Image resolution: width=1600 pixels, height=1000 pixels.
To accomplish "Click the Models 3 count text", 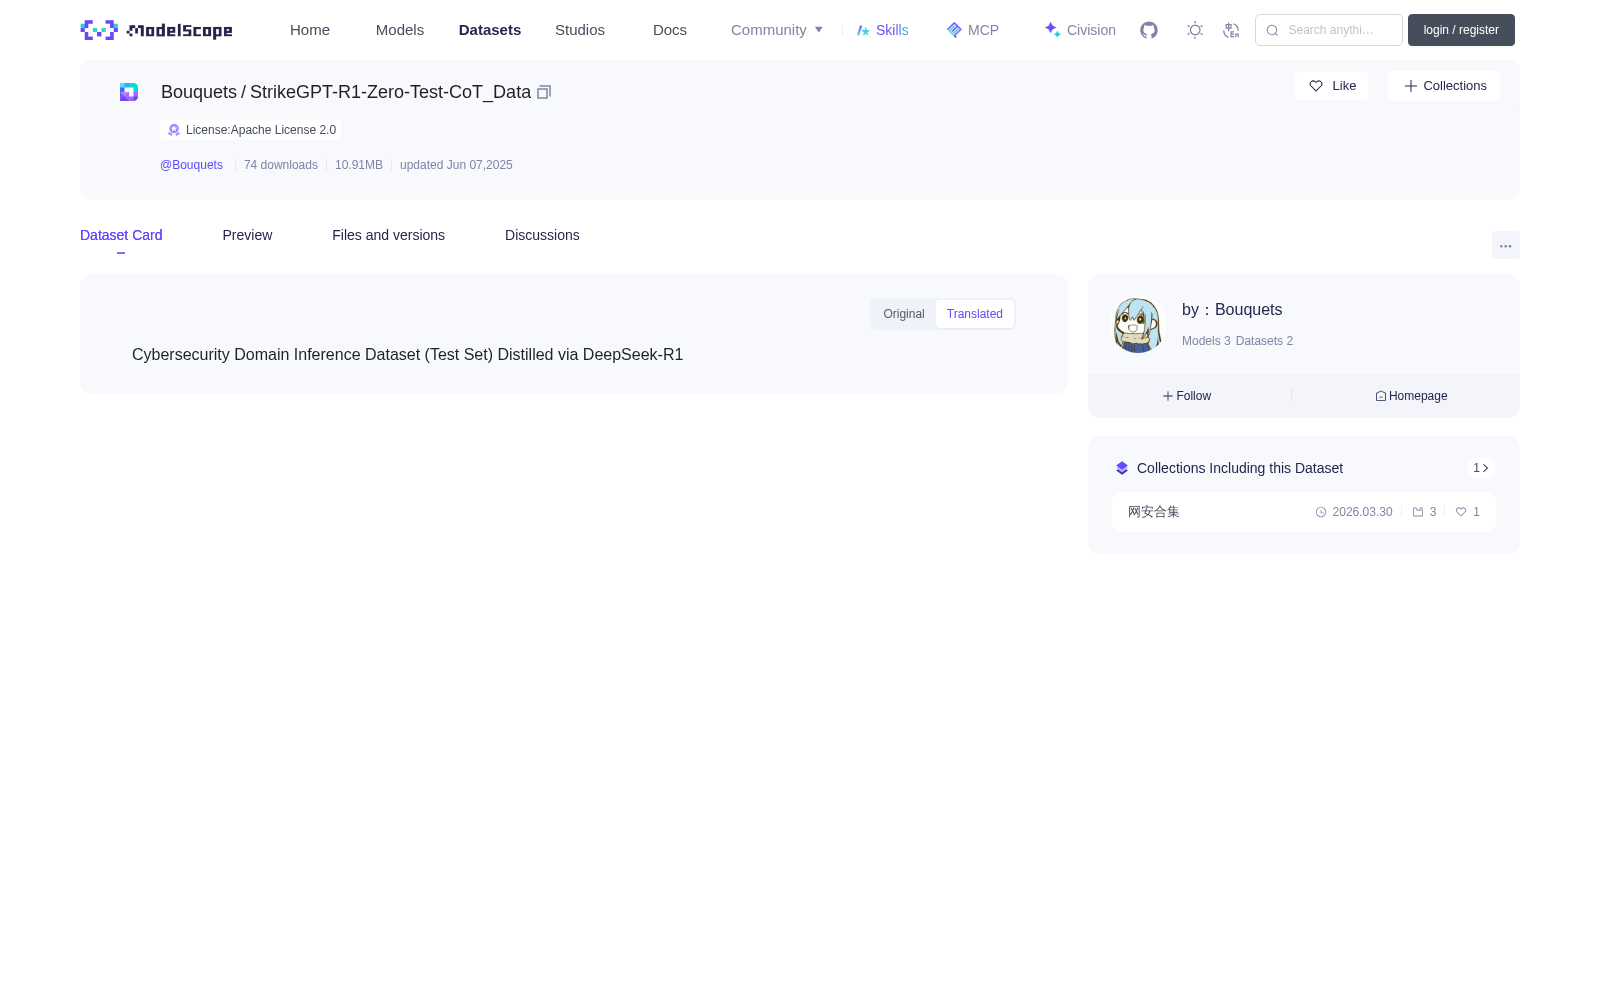I will [1206, 341].
